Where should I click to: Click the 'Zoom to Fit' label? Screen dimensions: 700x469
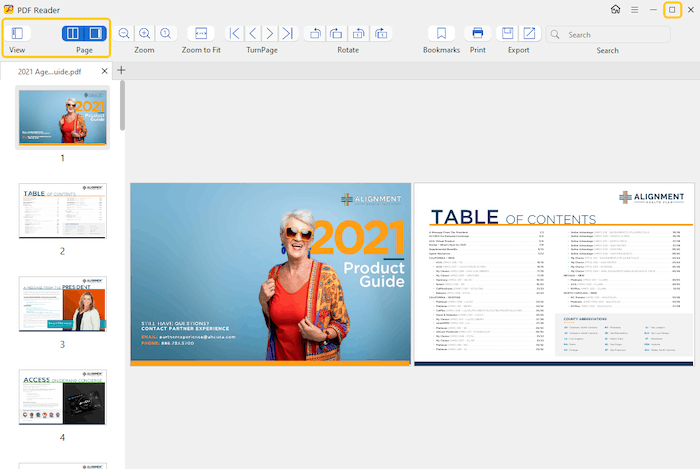(201, 50)
